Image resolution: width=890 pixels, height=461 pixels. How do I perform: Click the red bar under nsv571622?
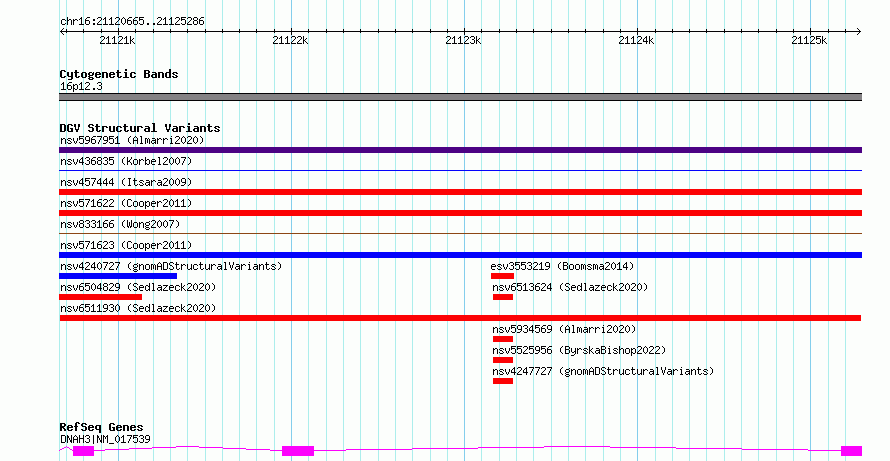click(x=460, y=213)
